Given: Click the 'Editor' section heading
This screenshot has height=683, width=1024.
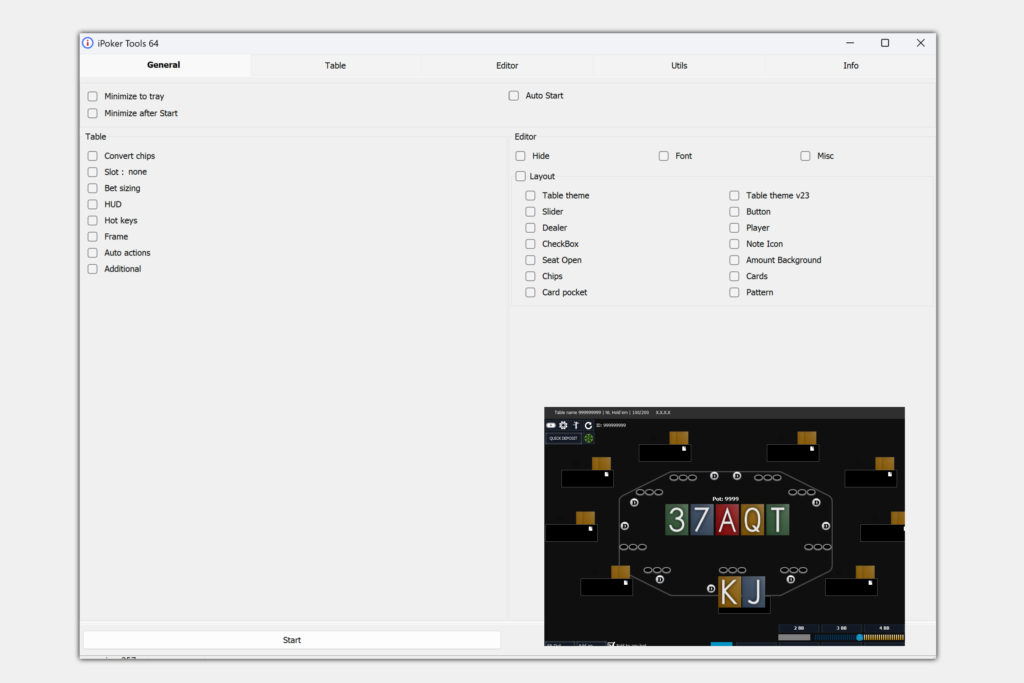Looking at the screenshot, I should (x=525, y=136).
